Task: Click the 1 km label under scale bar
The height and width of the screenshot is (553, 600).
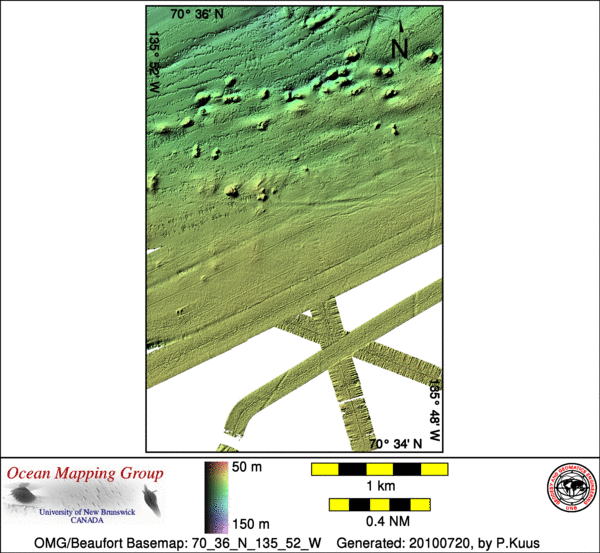Action: click(x=379, y=486)
